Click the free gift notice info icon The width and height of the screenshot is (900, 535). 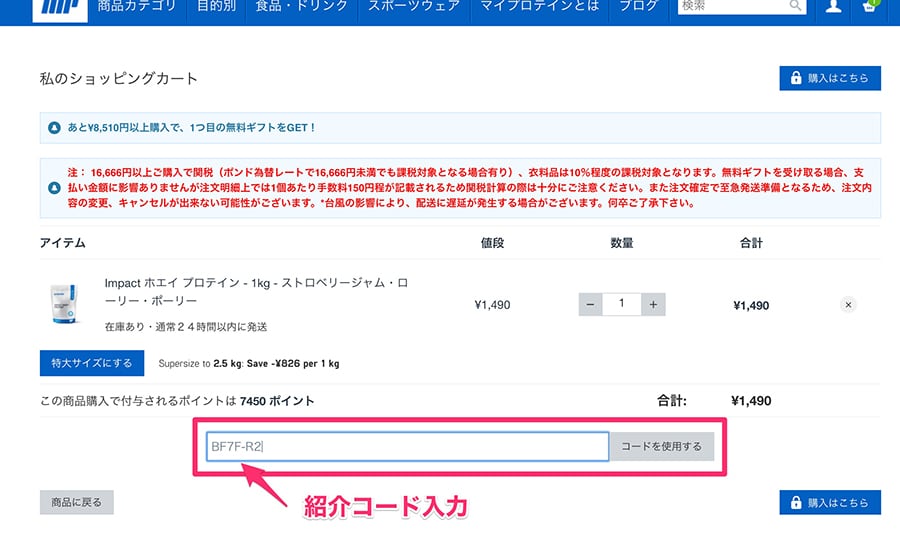(54, 127)
